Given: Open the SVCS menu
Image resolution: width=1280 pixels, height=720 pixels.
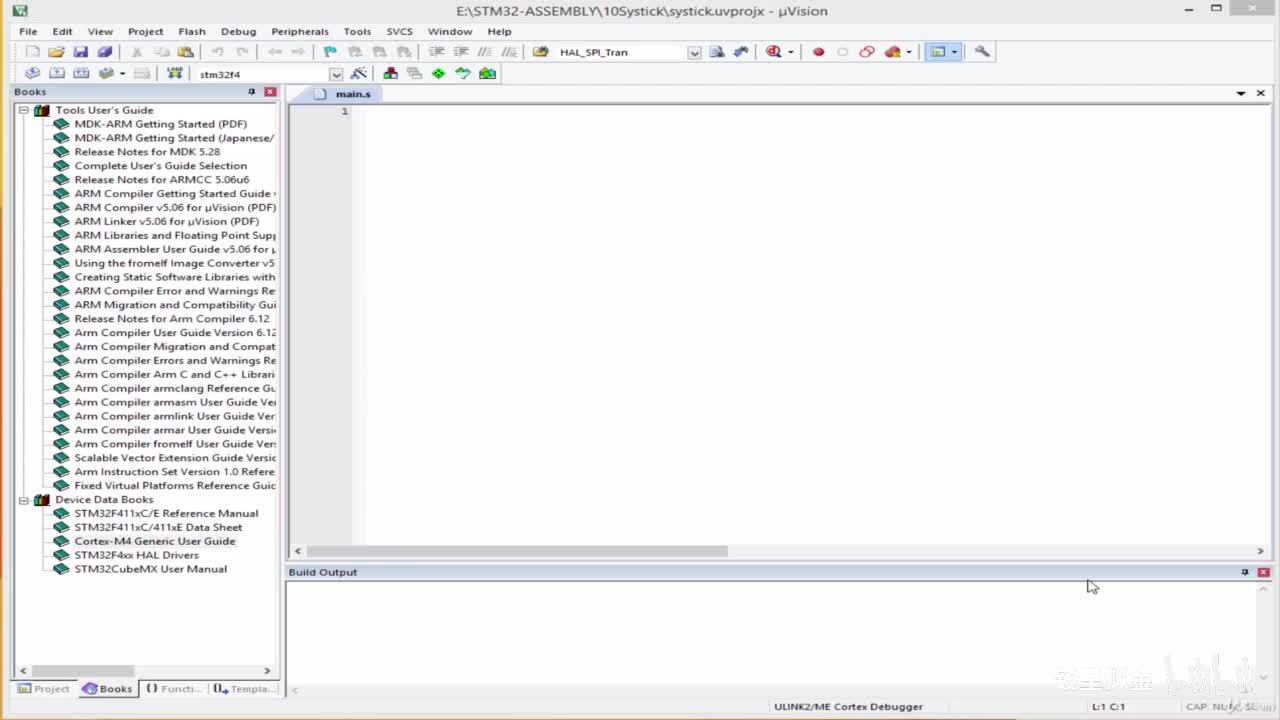Looking at the screenshot, I should pyautogui.click(x=399, y=31).
